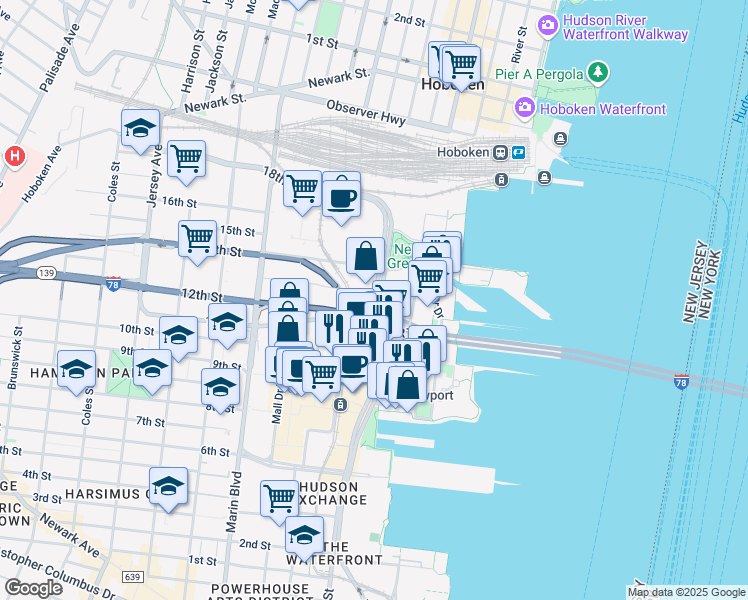Click the shopping cart marker near Mall Dr
Viewport: 748px width, 600px height.
pyautogui.click(x=322, y=378)
